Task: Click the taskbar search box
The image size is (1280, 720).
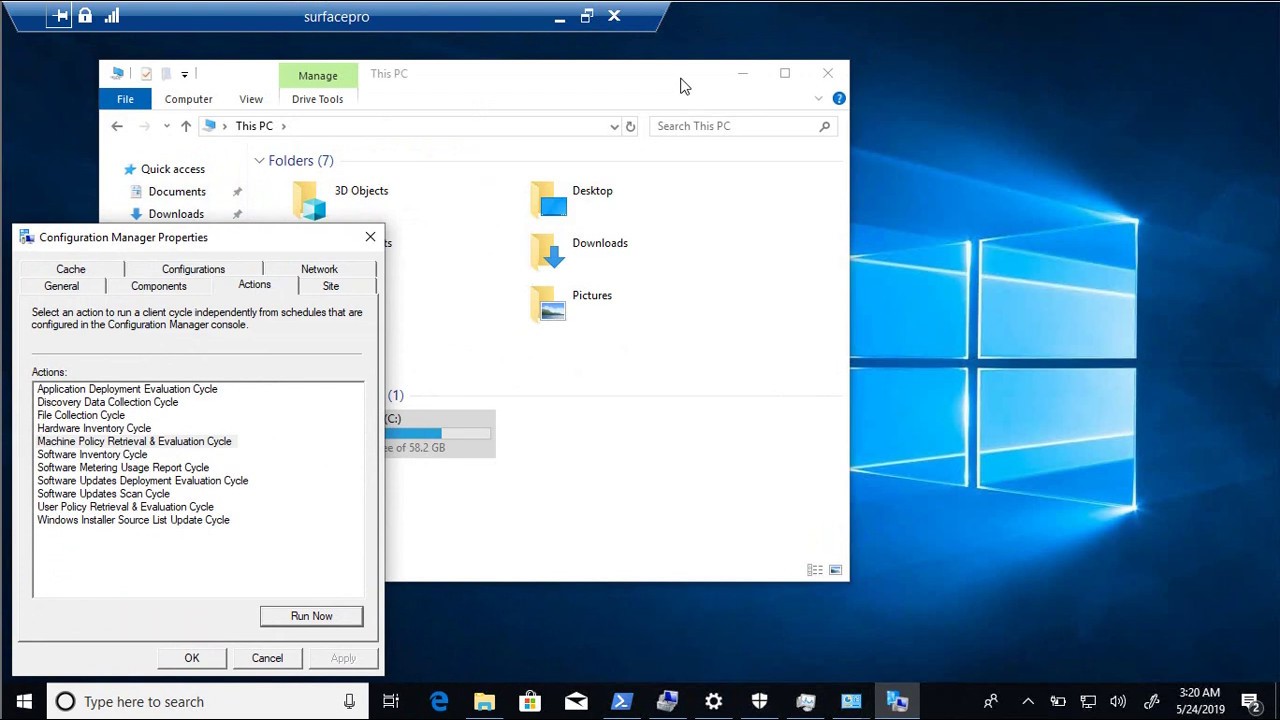Action: coord(207,701)
